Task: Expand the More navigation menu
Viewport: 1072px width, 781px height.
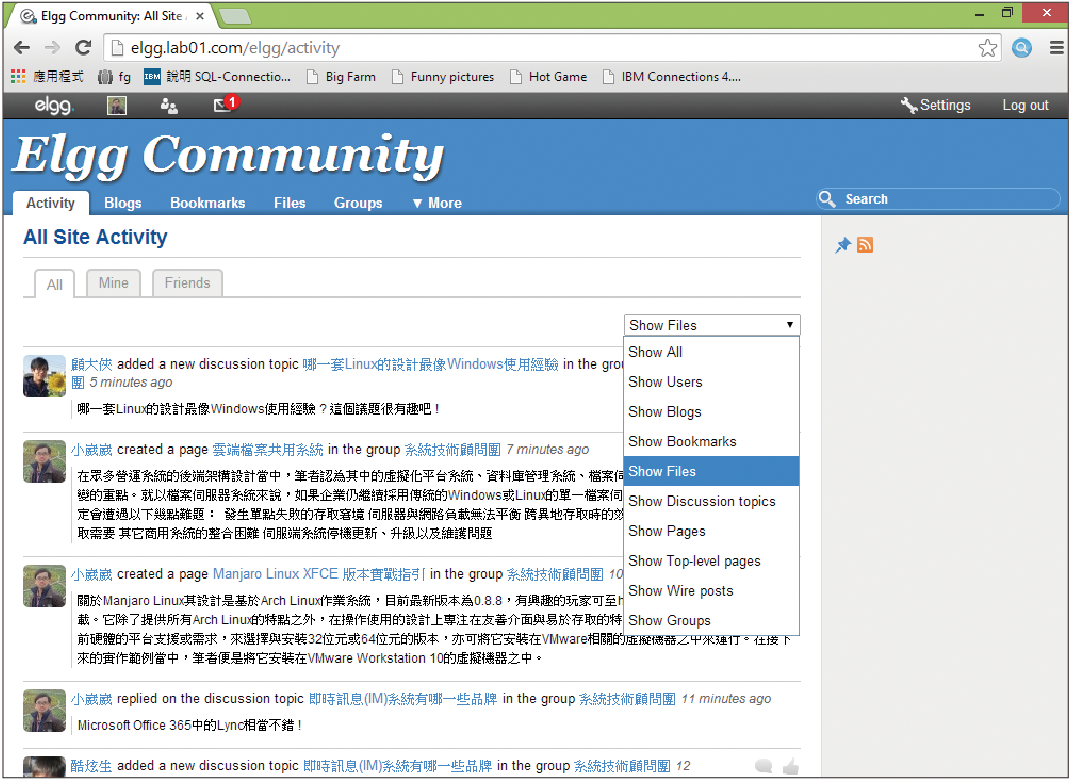Action: click(438, 203)
